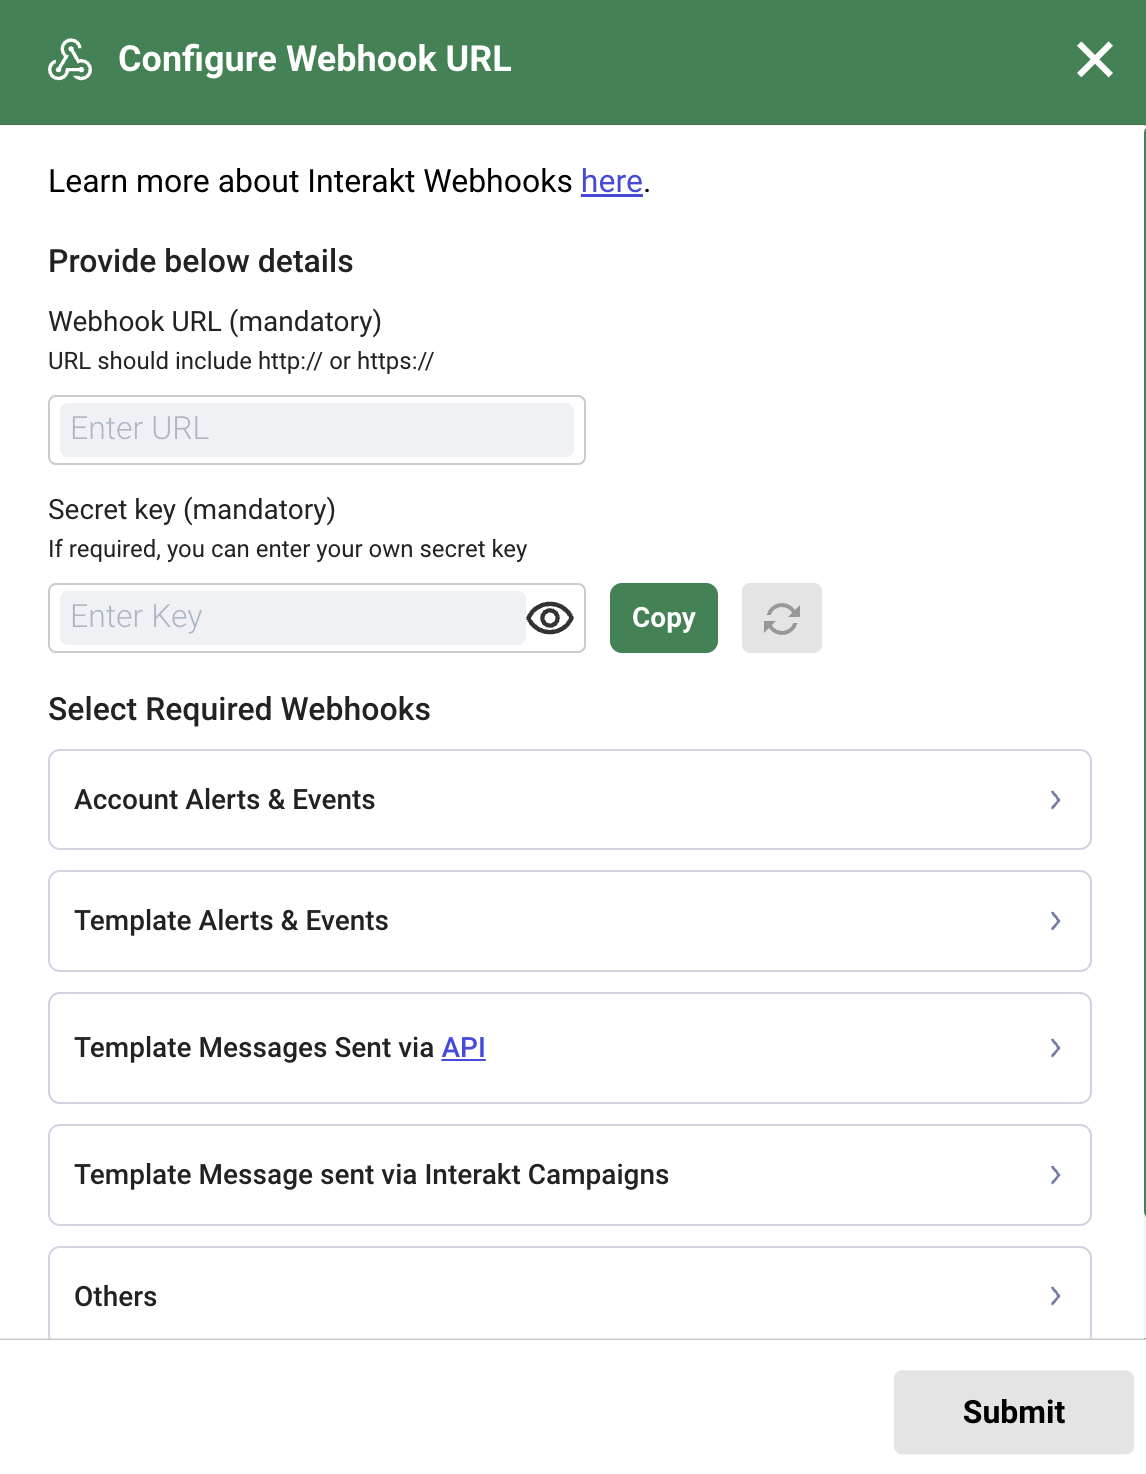Click the webhook icon in the header
Image resolution: width=1146 pixels, height=1474 pixels.
70,60
